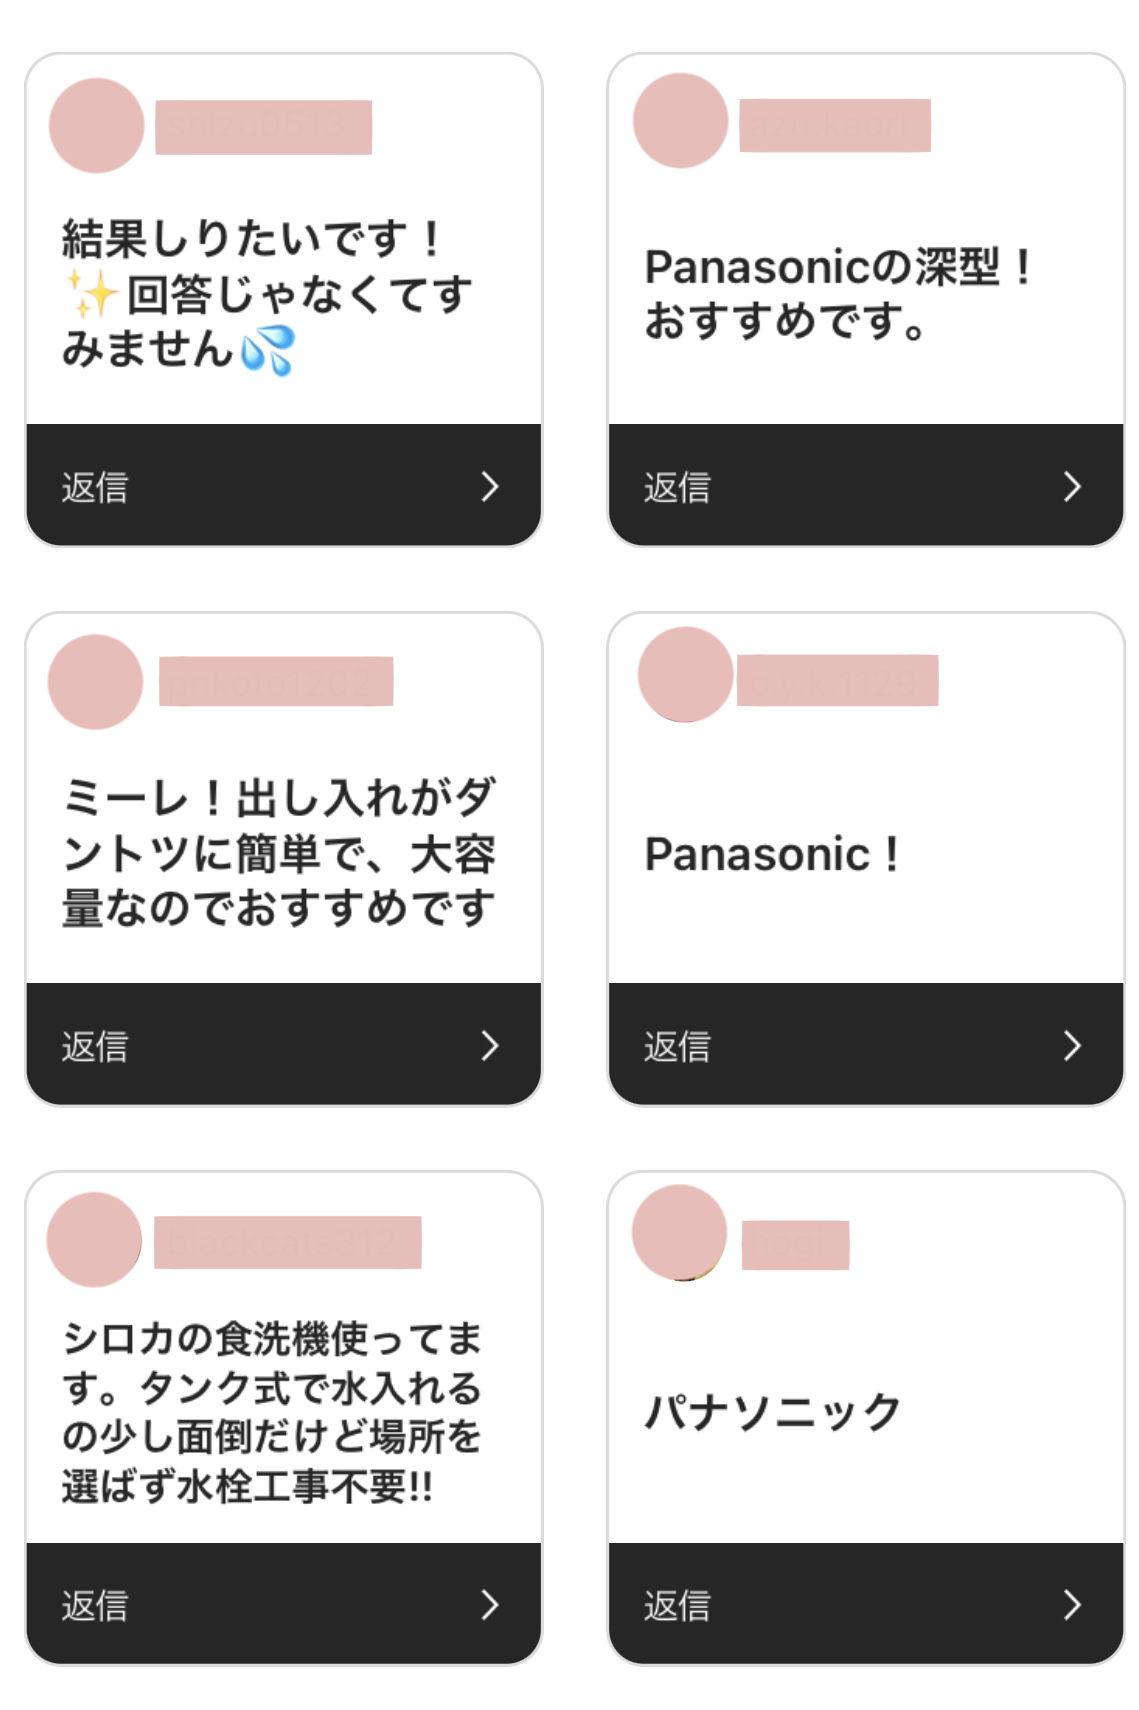Select the シロカの食洗機 response text

click(x=272, y=1412)
